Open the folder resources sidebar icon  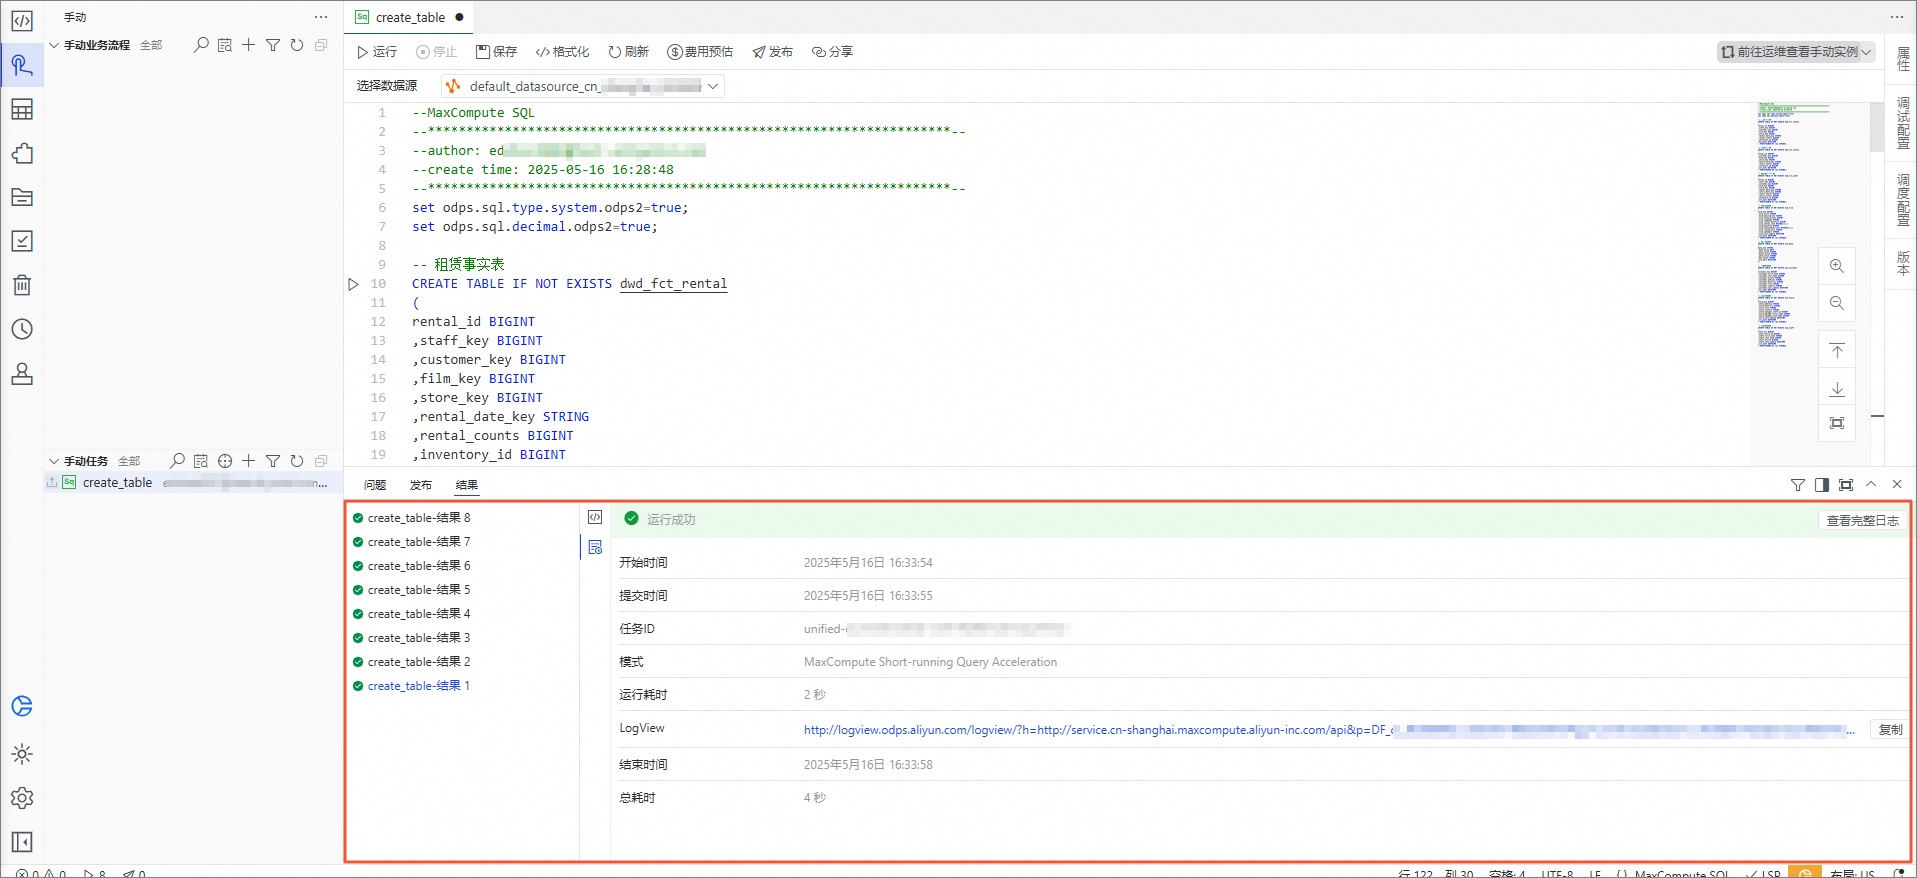coord(22,197)
